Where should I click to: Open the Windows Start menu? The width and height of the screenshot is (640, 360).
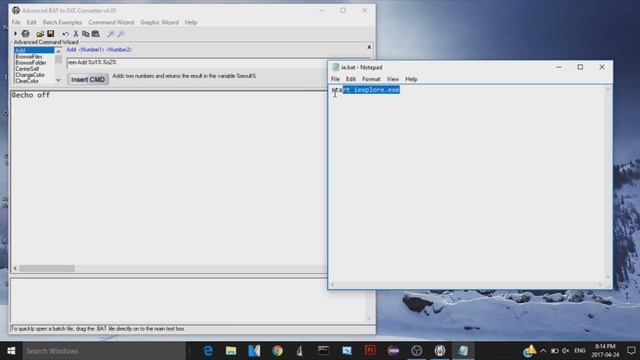[11, 351]
